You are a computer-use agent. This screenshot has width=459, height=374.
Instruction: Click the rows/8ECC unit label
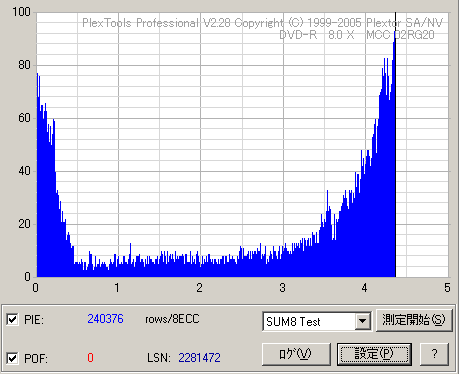172,319
